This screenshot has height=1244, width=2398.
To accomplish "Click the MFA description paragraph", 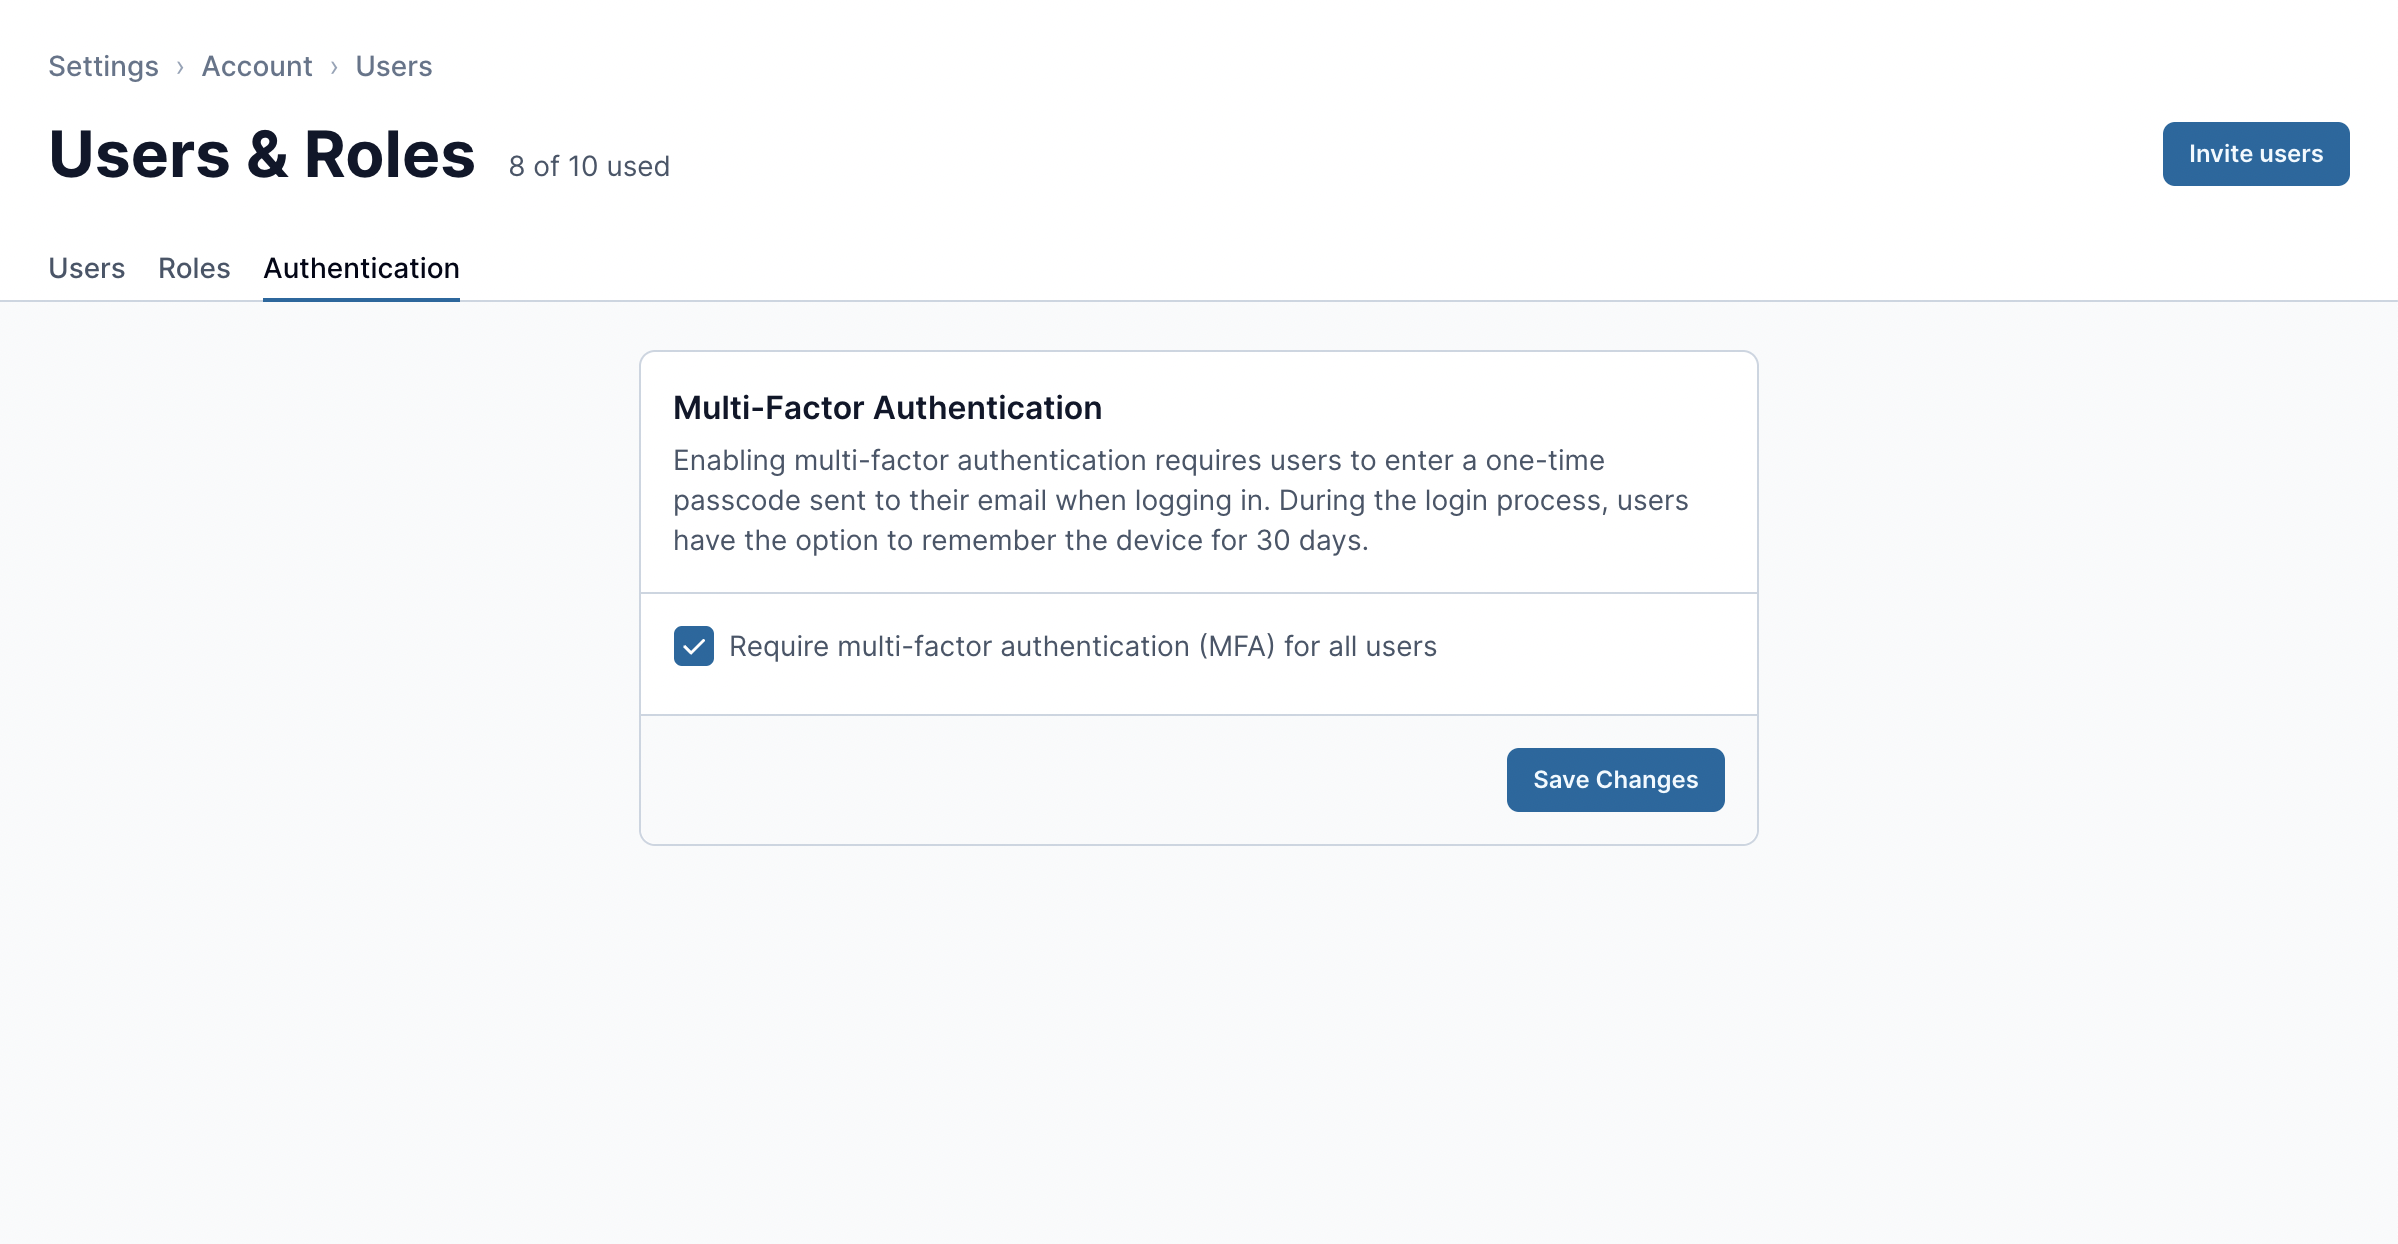I will (x=1180, y=500).
